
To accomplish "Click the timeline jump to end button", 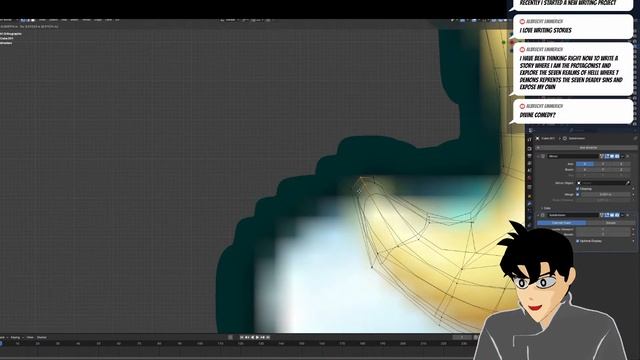I will click(268, 338).
